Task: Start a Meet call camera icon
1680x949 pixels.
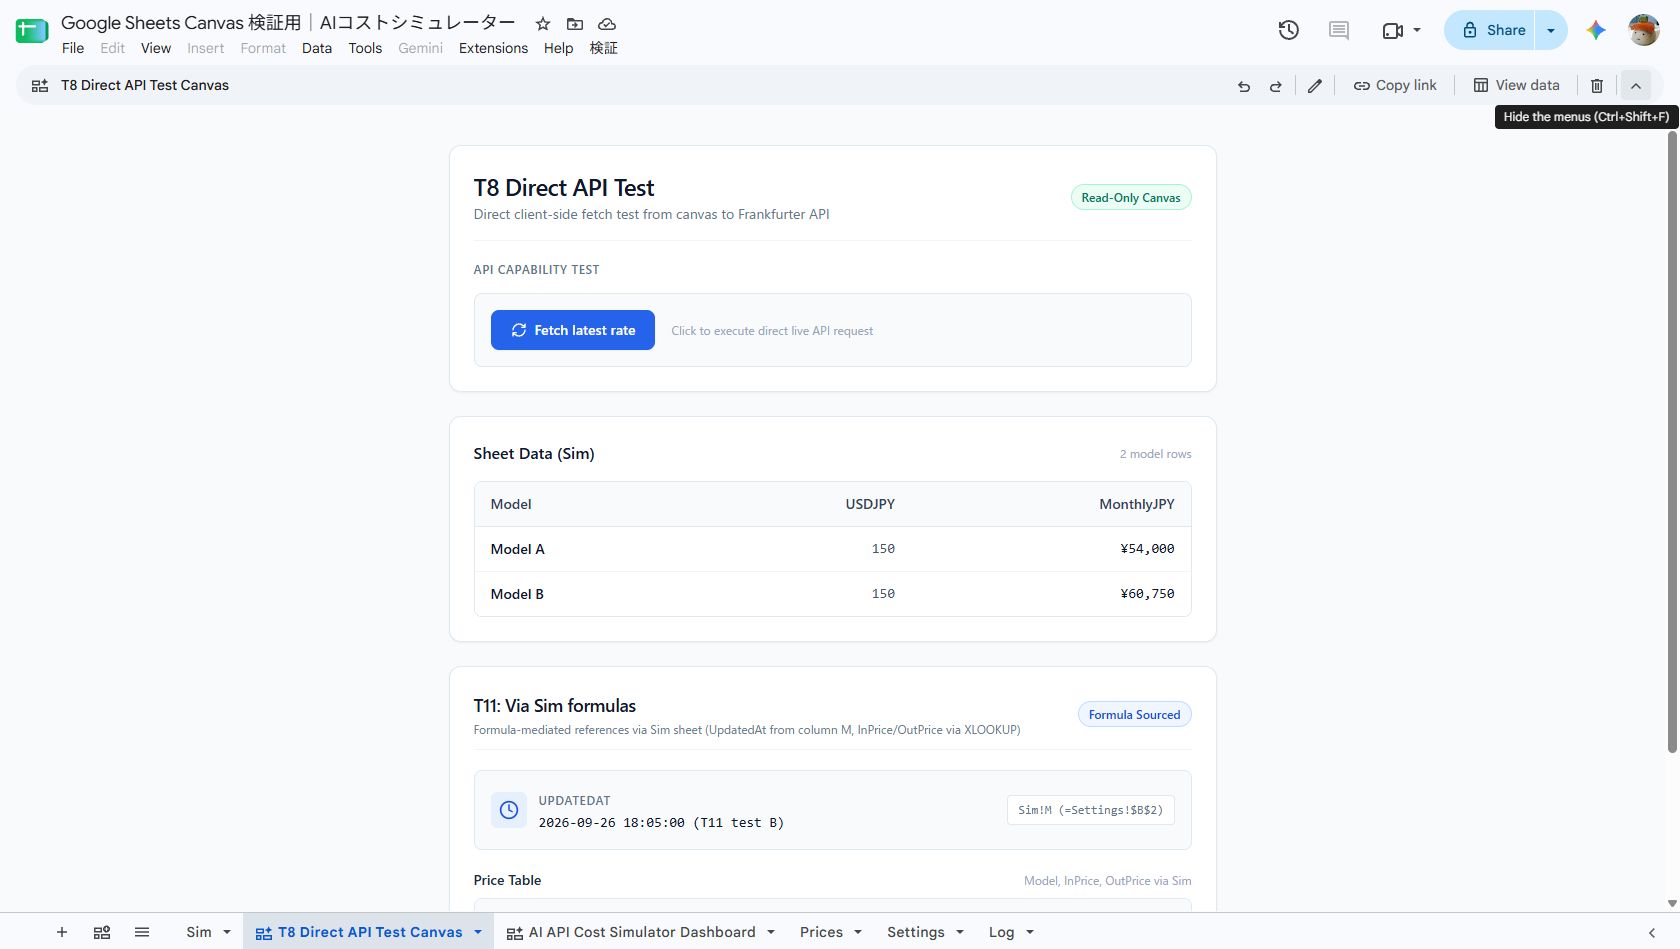Action: 1392,31
